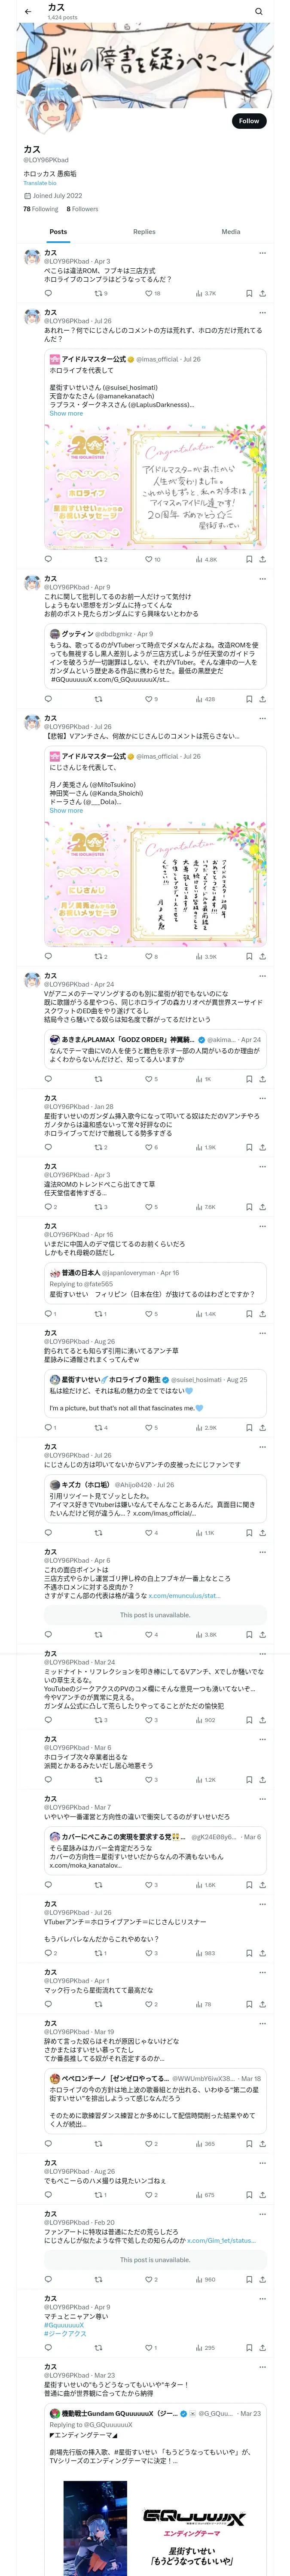Open the 78 Following list
This screenshot has height=2576, width=290.
[41, 209]
